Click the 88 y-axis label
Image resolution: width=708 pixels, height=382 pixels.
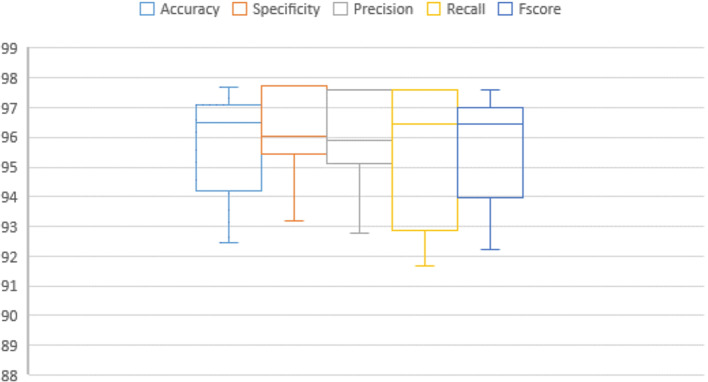(x=9, y=375)
